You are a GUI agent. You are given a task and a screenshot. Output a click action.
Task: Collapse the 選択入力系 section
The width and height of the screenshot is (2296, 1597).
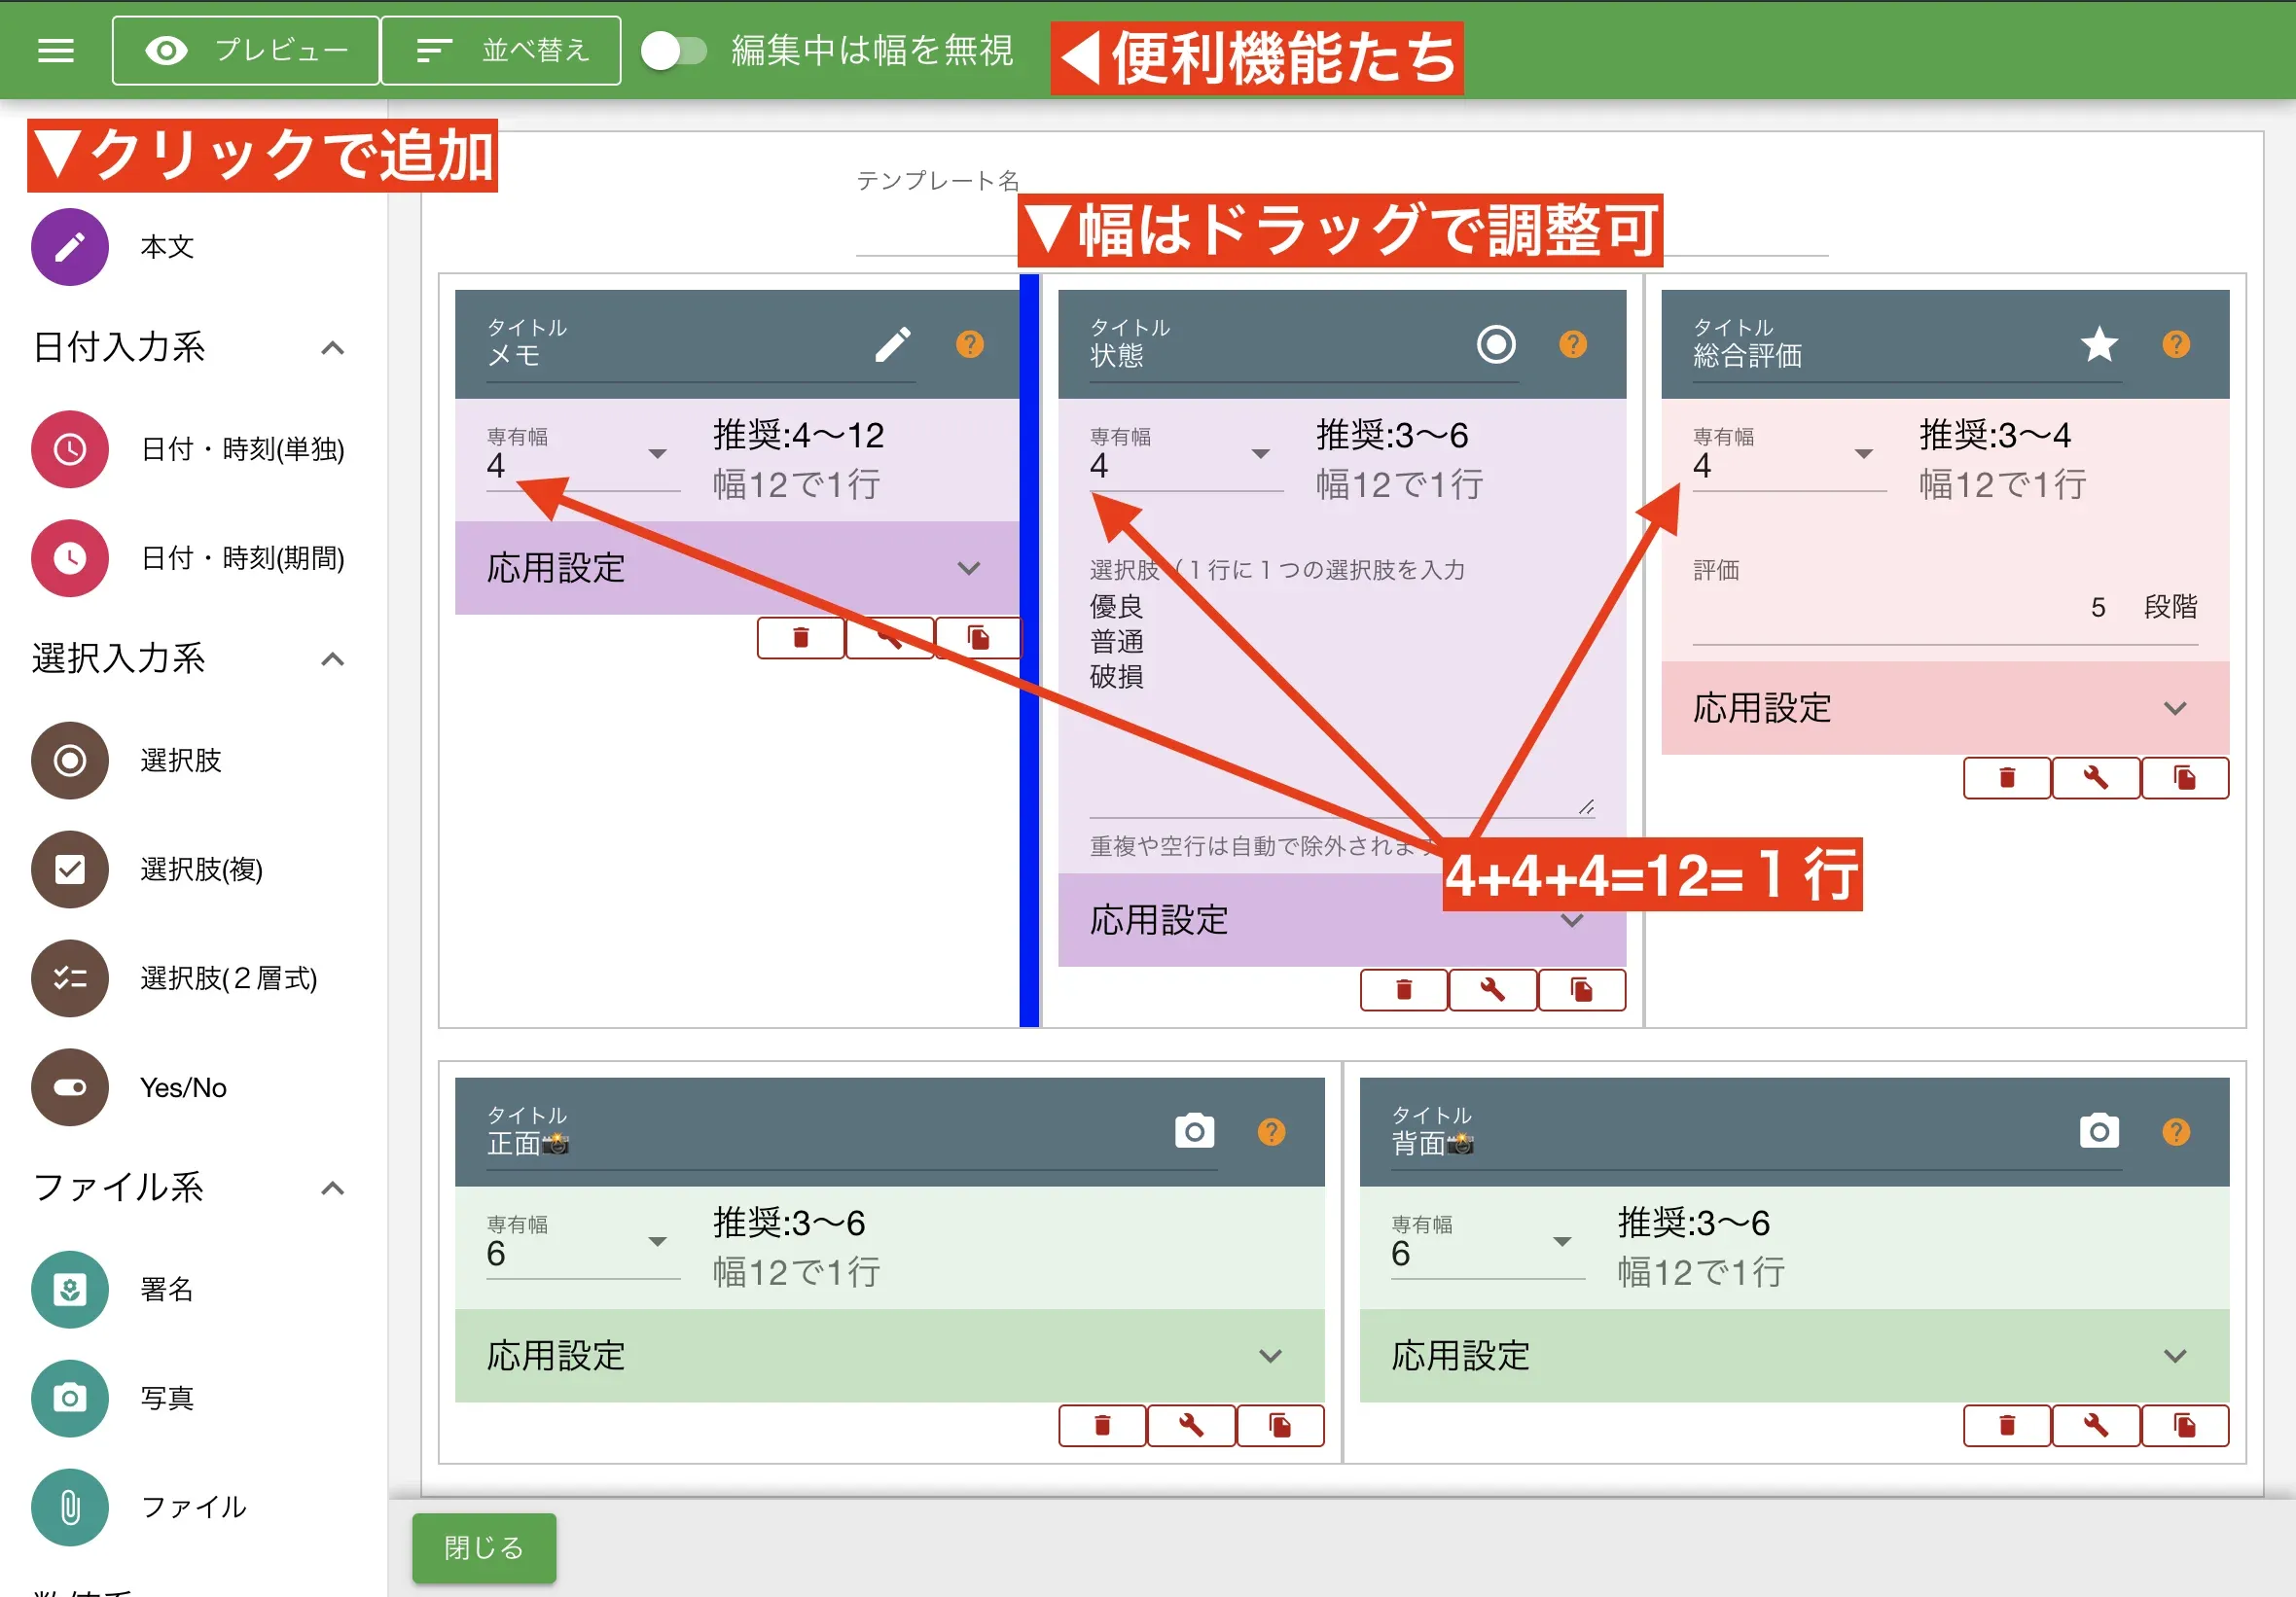(x=334, y=659)
